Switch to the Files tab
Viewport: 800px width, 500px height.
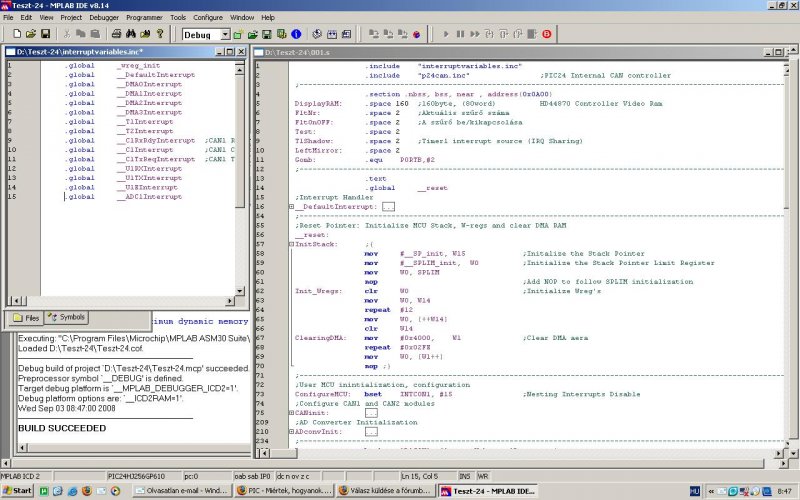pos(27,318)
